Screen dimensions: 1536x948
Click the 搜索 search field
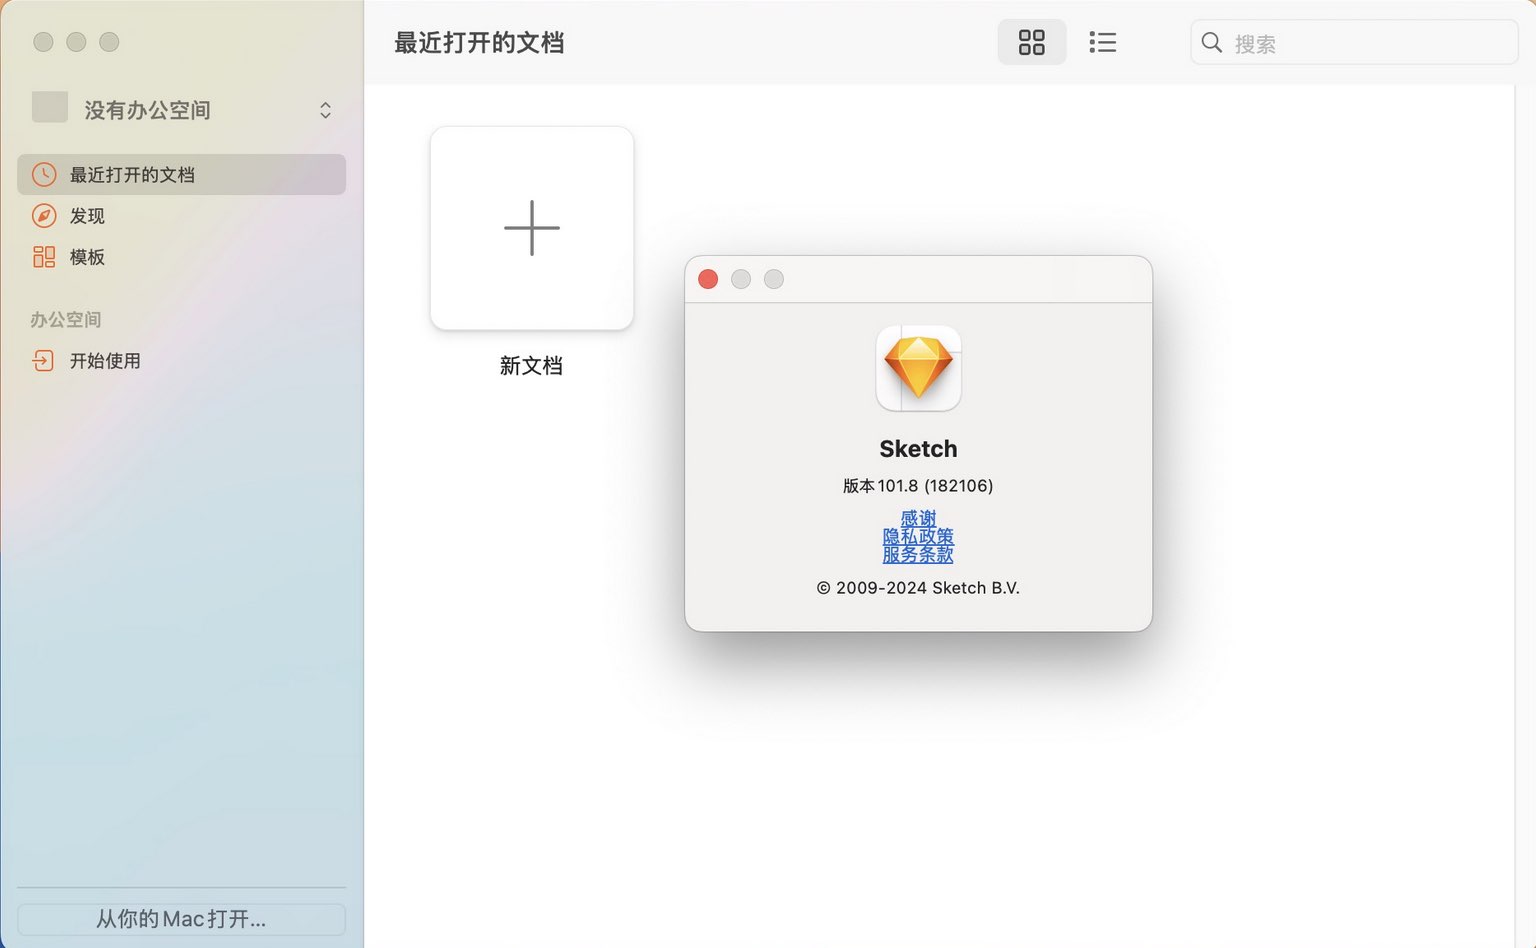tap(1354, 42)
